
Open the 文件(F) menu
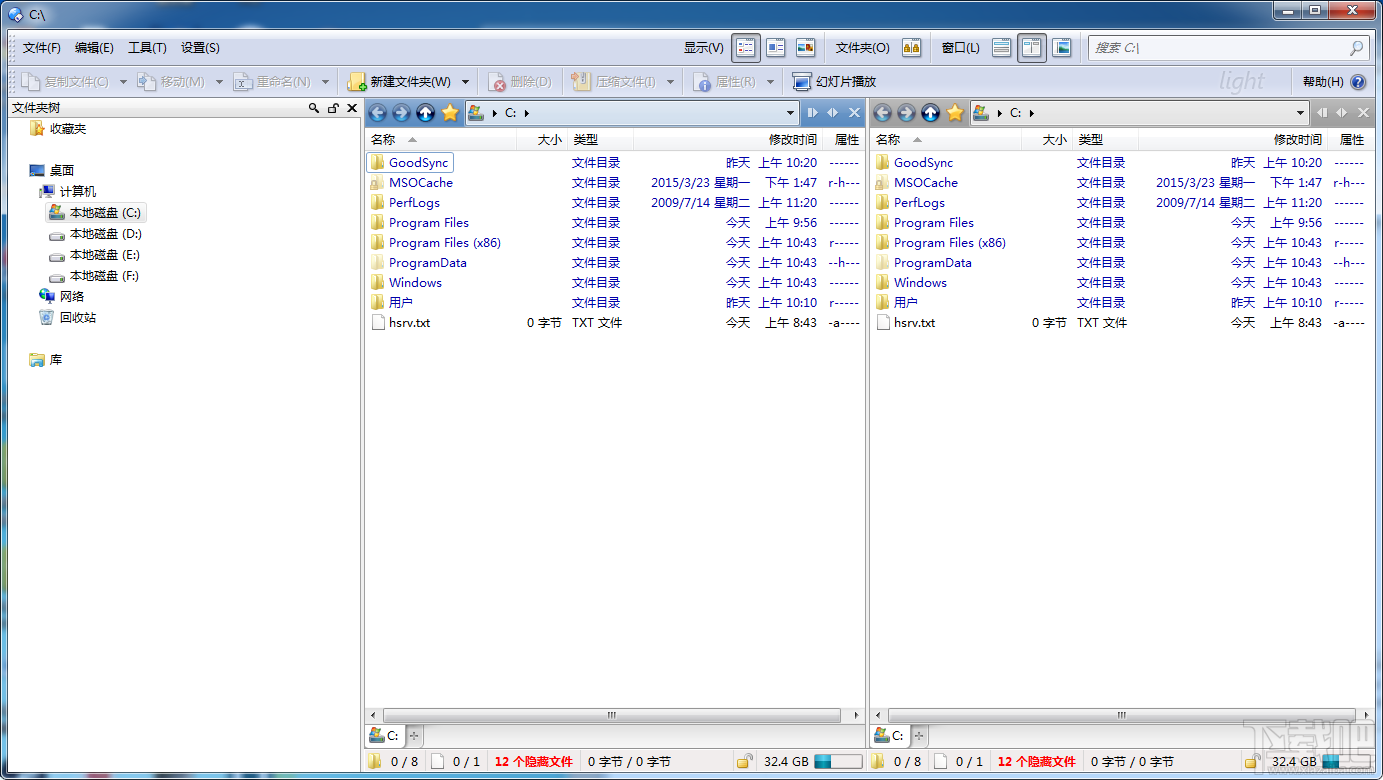pyautogui.click(x=42, y=47)
